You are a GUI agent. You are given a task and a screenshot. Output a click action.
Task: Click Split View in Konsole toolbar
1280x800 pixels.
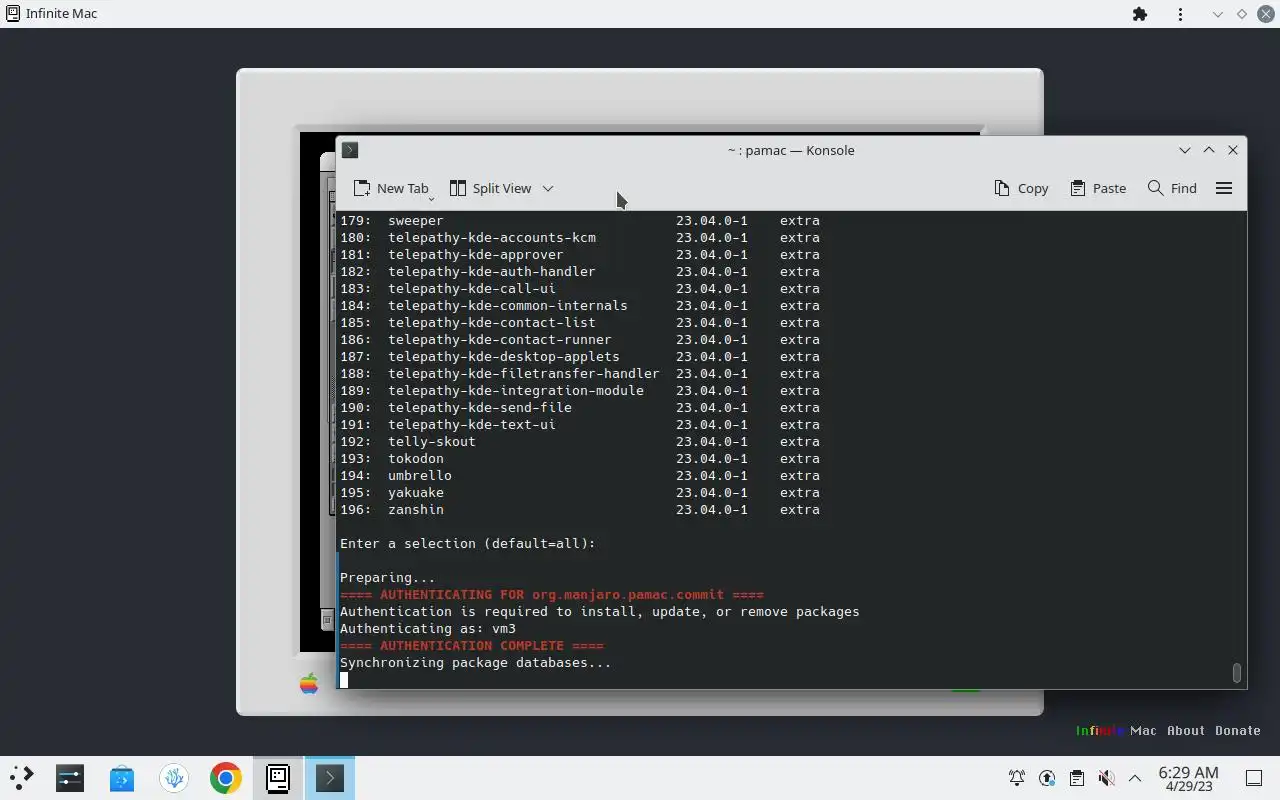point(490,188)
